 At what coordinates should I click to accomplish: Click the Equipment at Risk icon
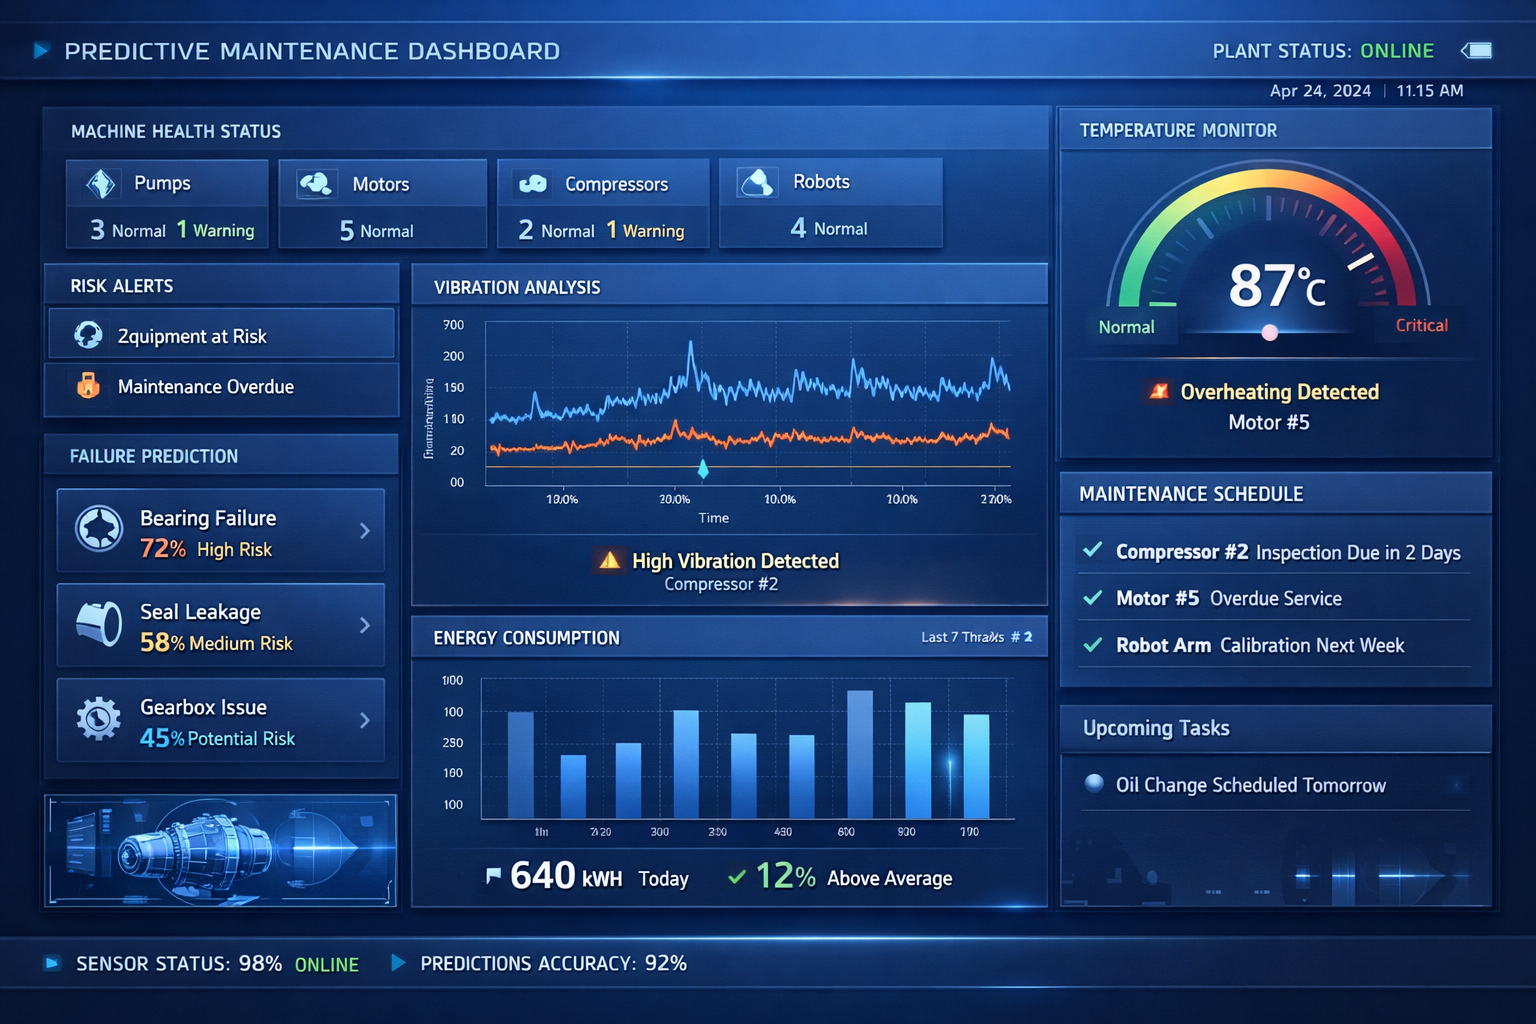pos(88,336)
